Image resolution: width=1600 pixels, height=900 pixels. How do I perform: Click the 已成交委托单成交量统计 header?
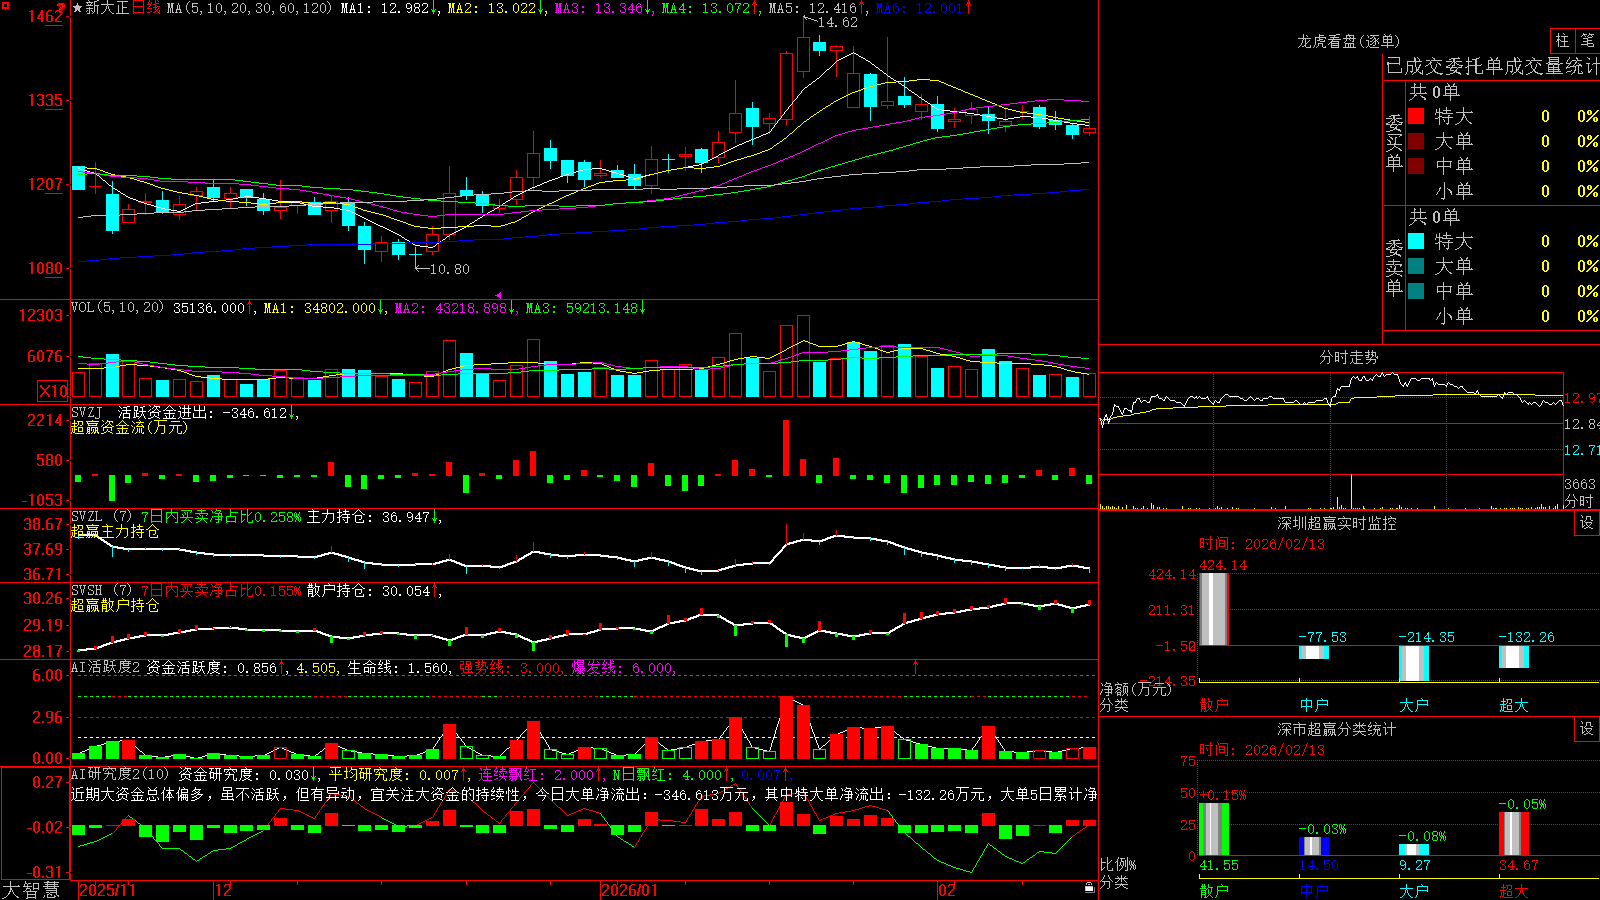[x=1492, y=66]
